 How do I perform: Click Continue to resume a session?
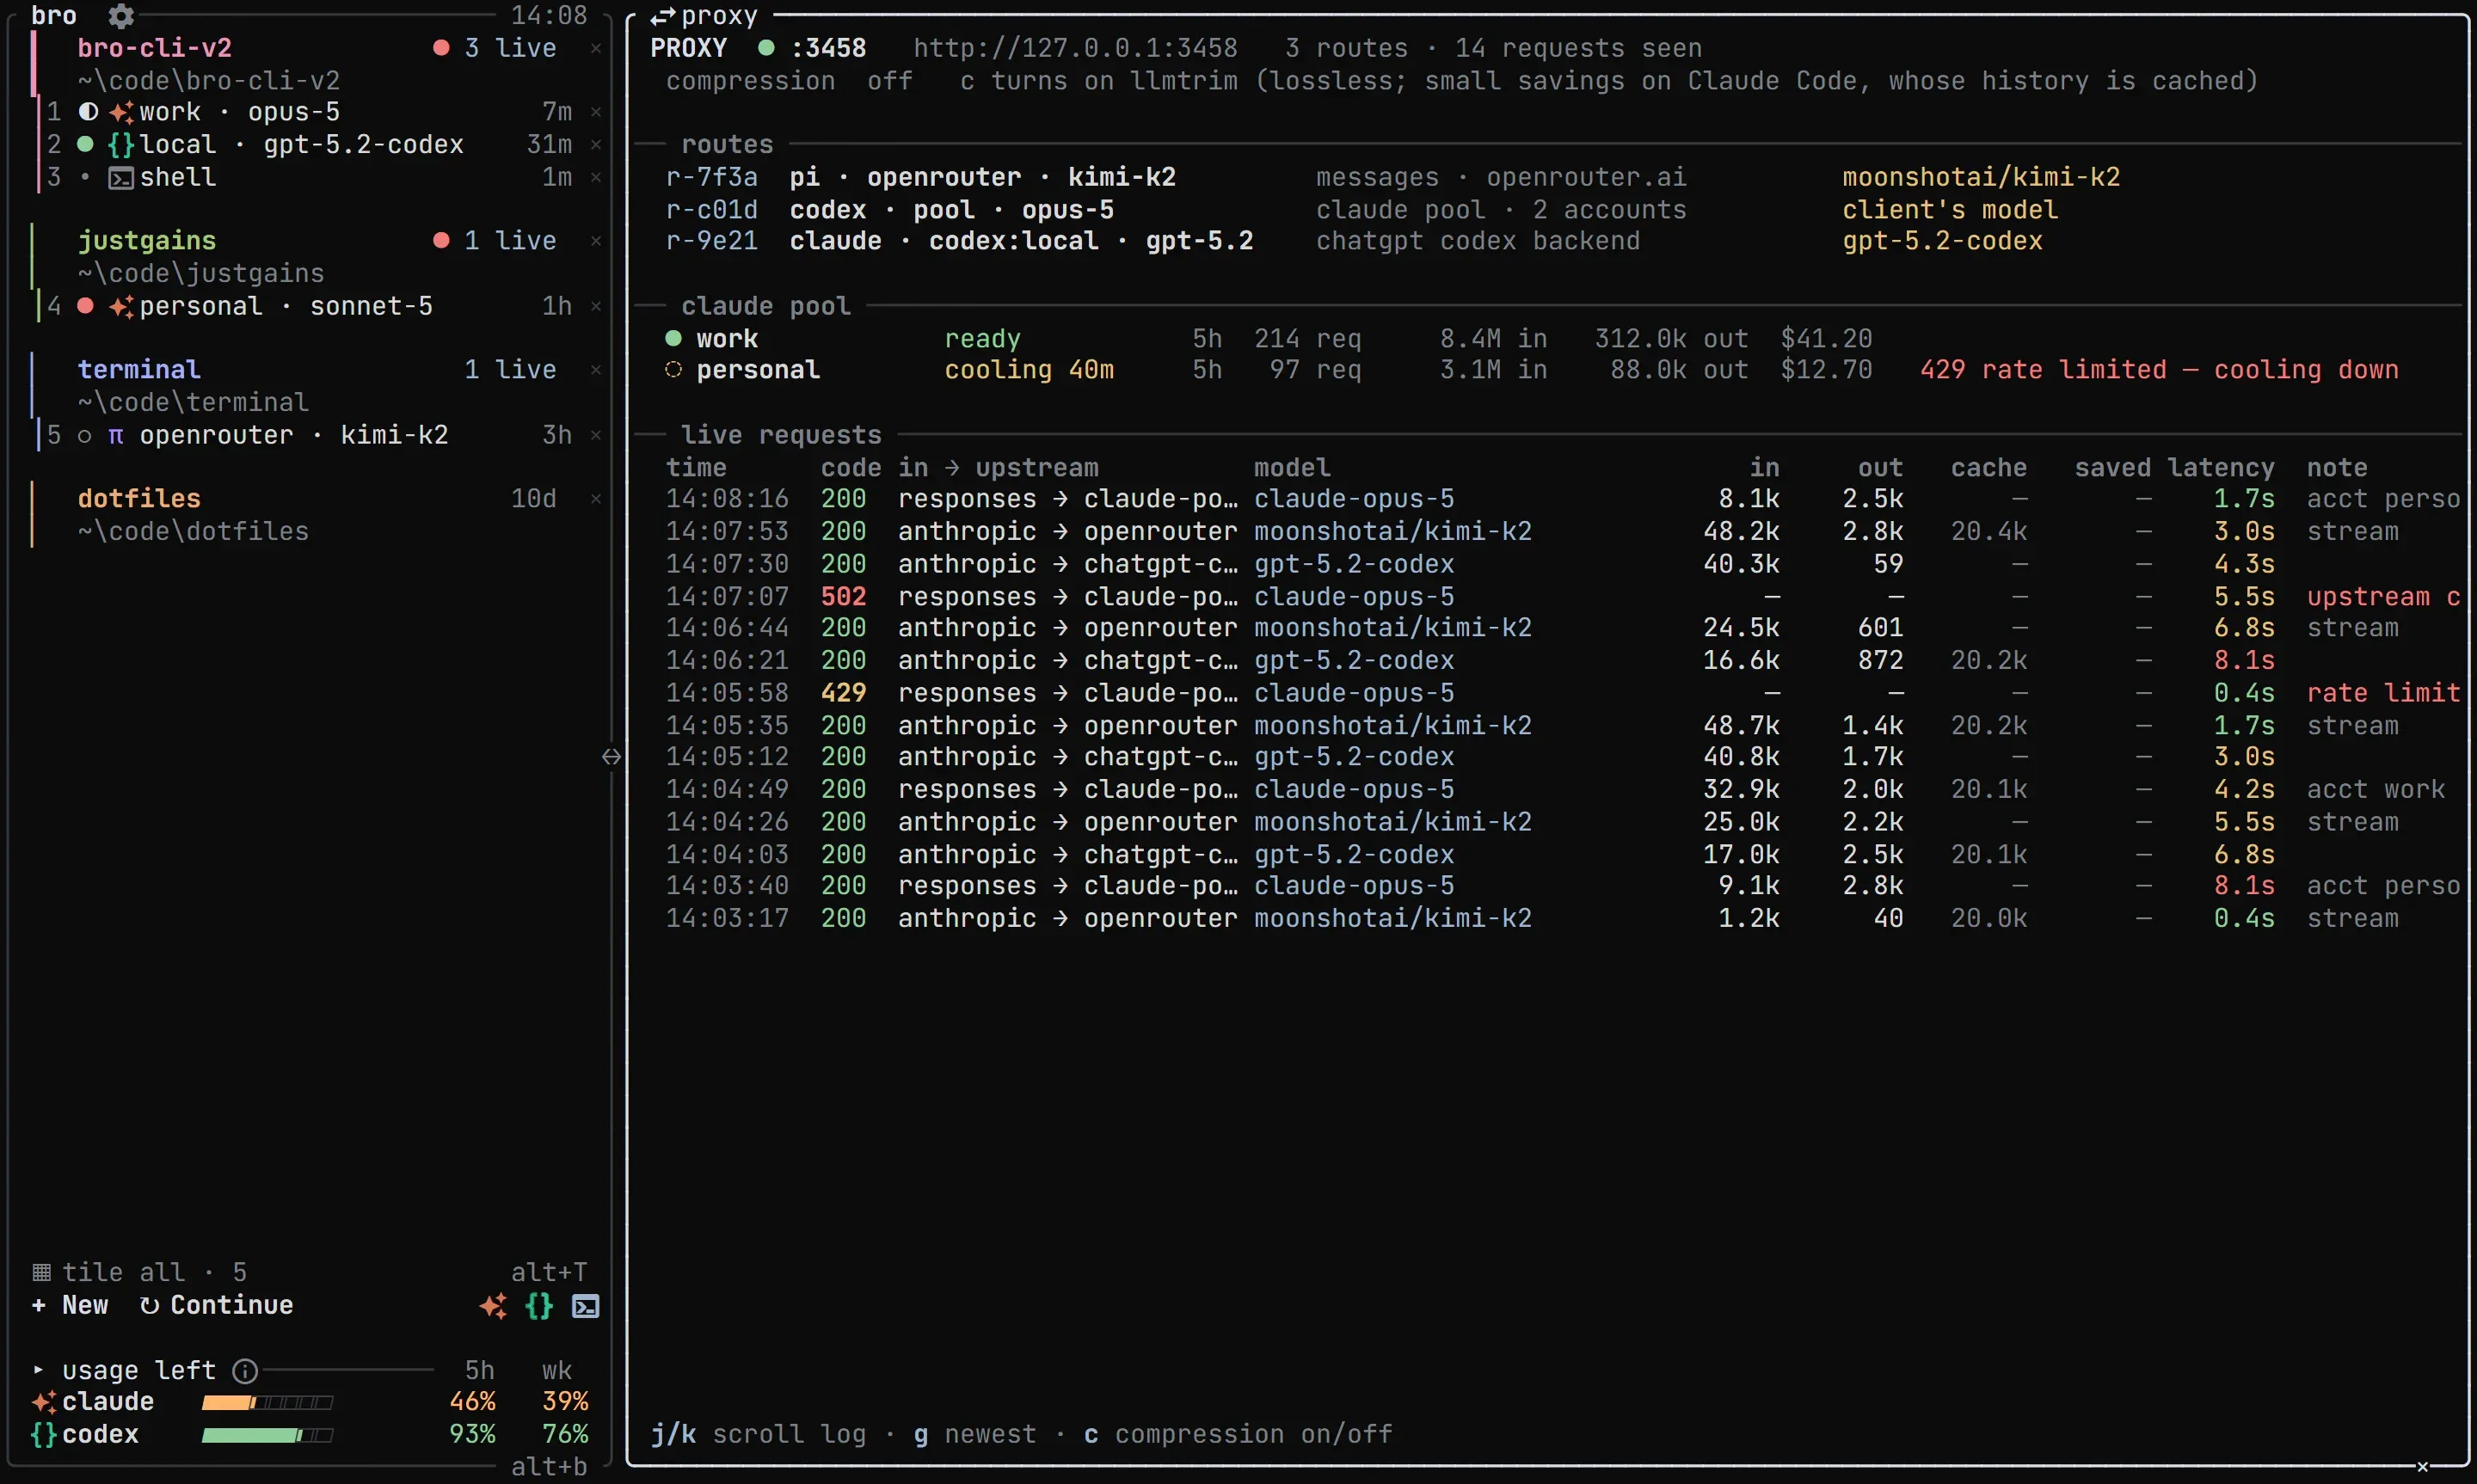pyautogui.click(x=216, y=1305)
